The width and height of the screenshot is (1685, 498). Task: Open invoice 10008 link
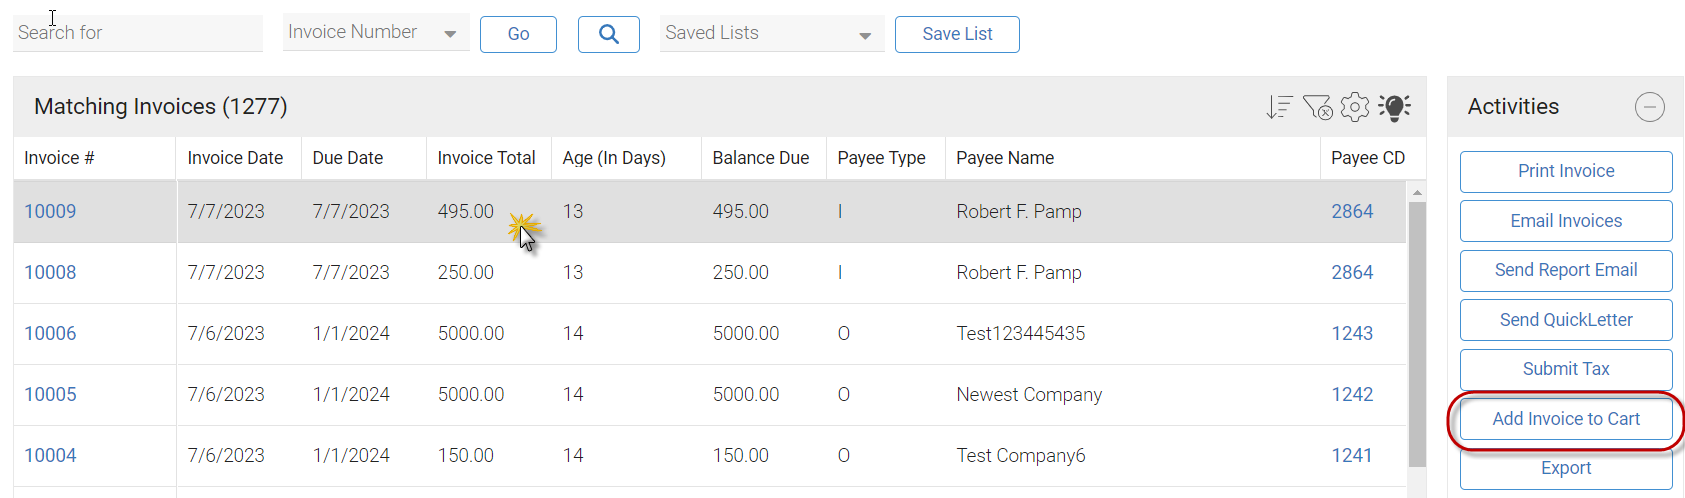click(50, 272)
